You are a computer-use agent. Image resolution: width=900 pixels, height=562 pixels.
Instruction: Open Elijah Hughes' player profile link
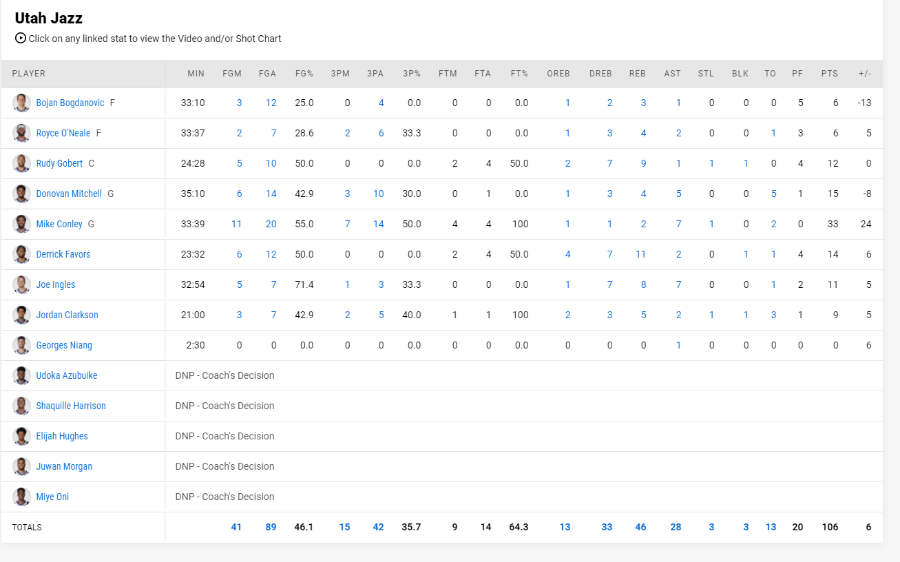tap(62, 436)
